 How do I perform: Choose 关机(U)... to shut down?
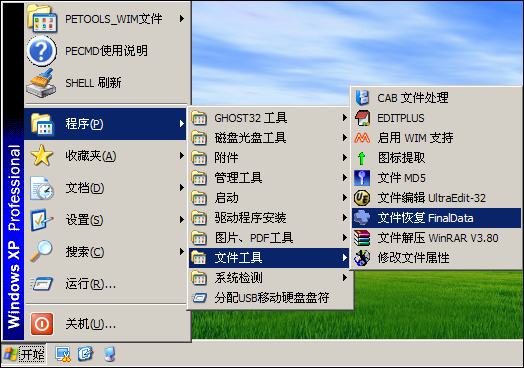(x=105, y=324)
